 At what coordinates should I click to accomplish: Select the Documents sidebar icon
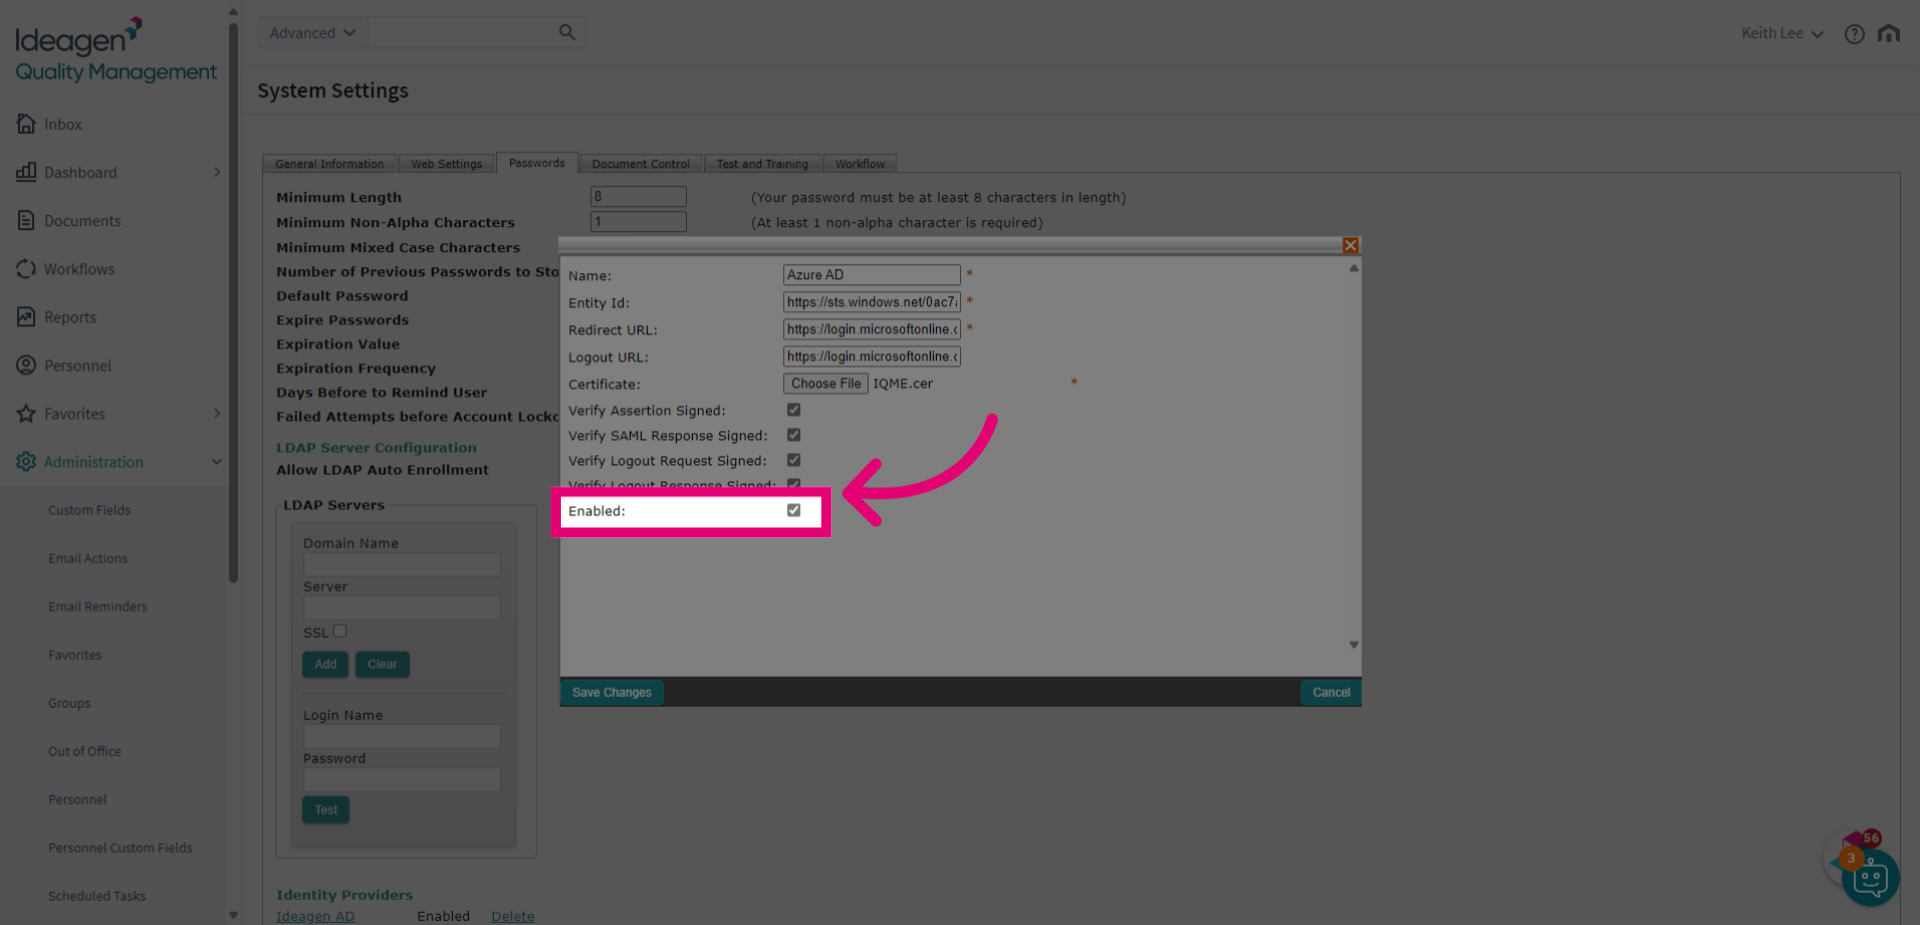82,221
